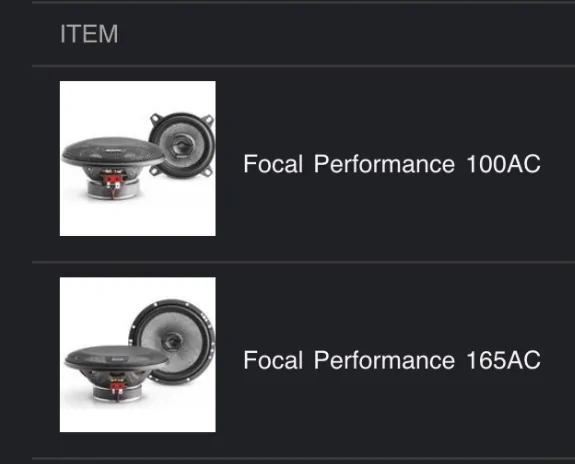The height and width of the screenshot is (464, 575).
Task: Click the center tweeter of the 100AC speaker
Action: click(182, 146)
